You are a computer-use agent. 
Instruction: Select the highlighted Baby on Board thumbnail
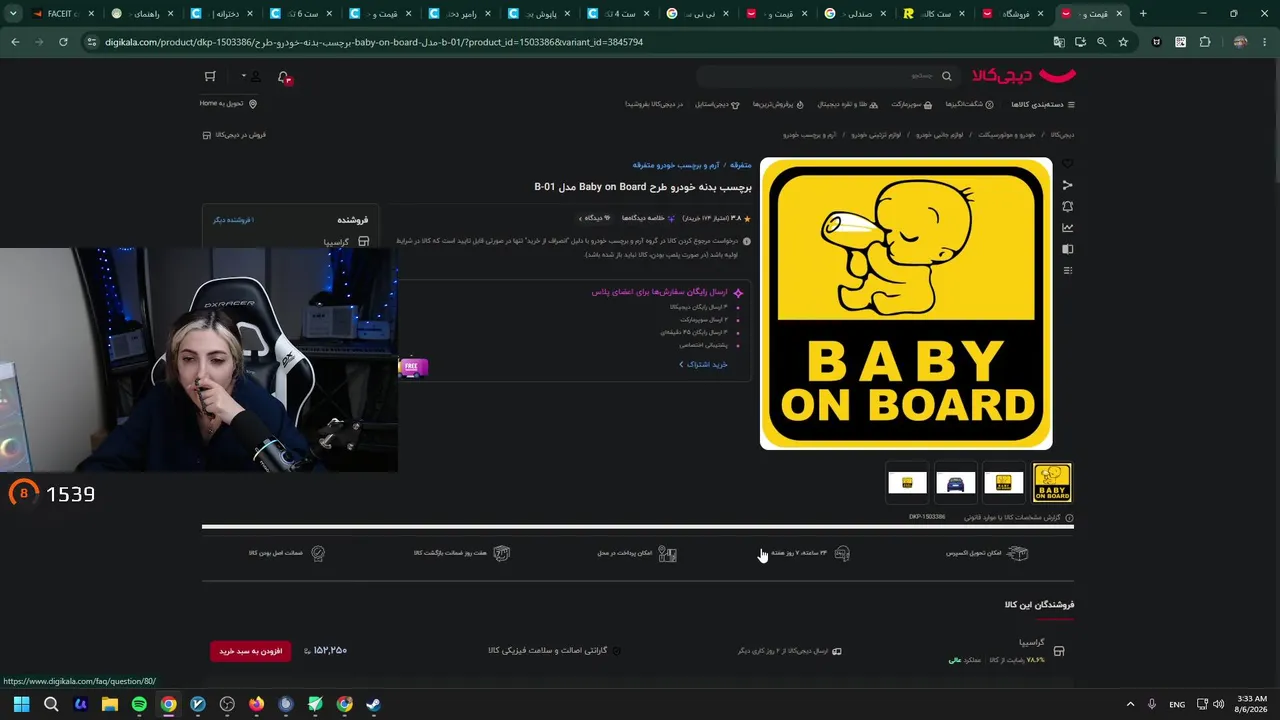[1052, 483]
